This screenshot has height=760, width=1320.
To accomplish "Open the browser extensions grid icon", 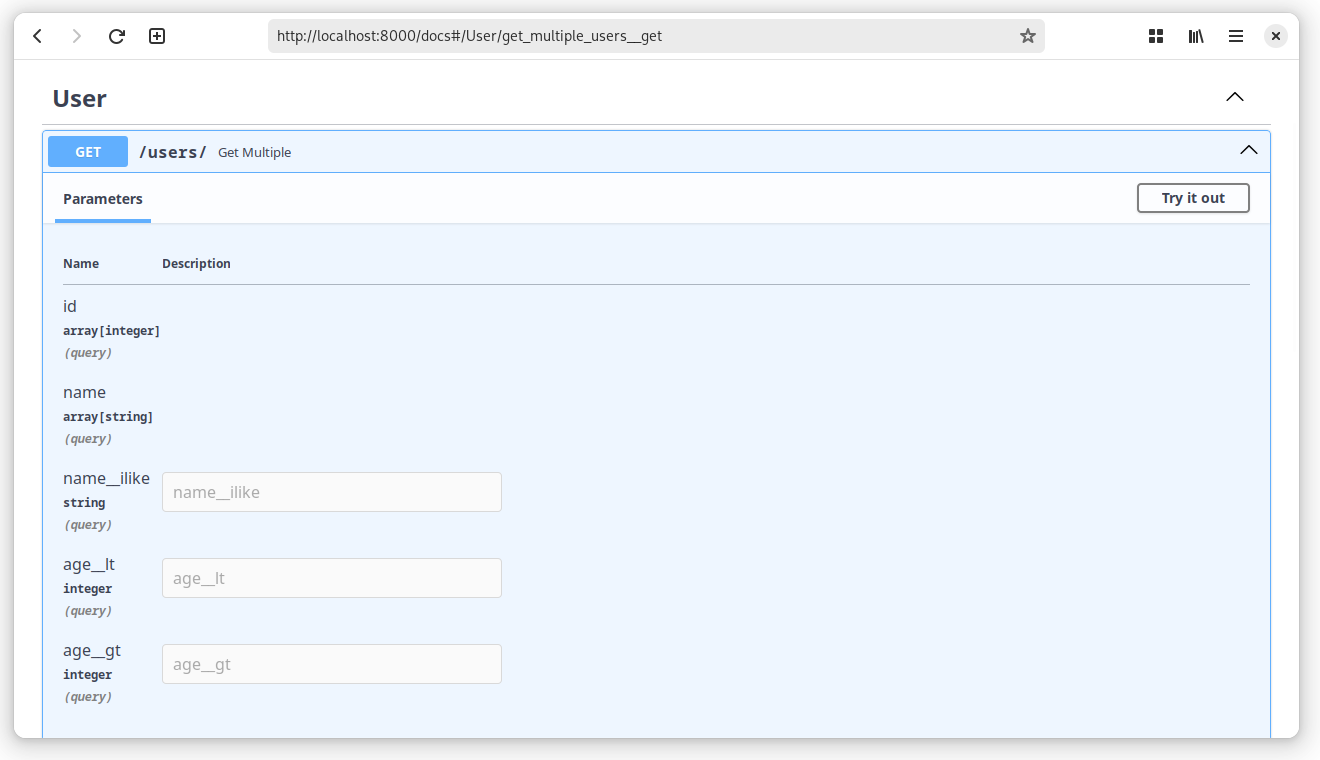I will pyautogui.click(x=1155, y=36).
